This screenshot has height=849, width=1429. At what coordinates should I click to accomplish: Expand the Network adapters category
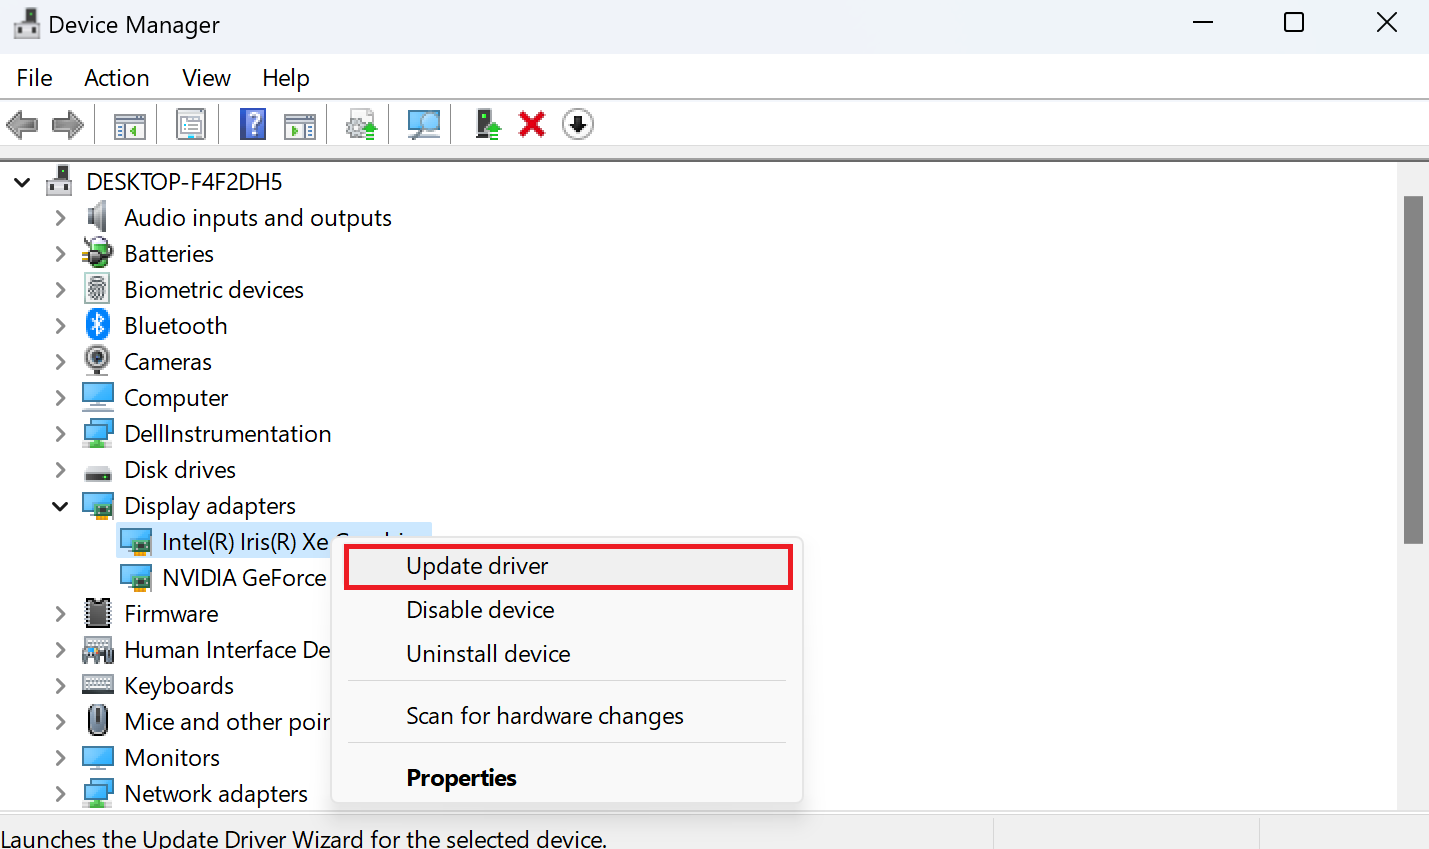click(x=60, y=793)
